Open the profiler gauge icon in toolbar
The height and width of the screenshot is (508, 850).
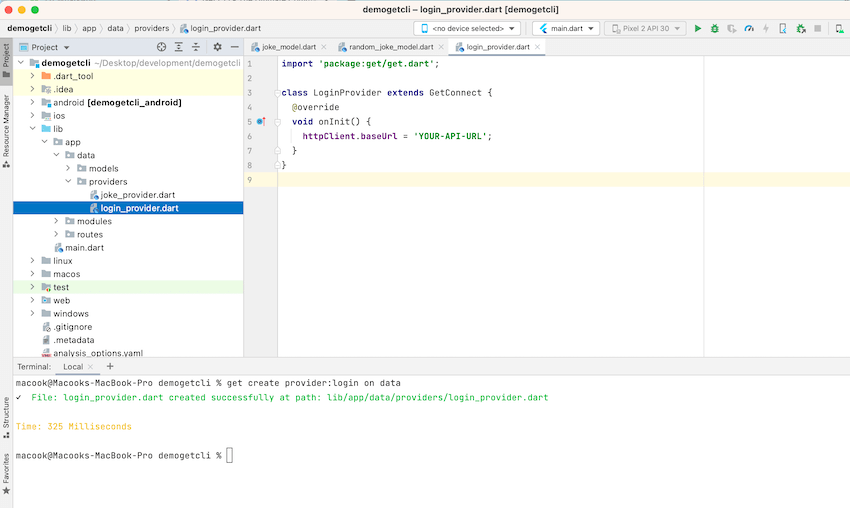tap(748, 29)
